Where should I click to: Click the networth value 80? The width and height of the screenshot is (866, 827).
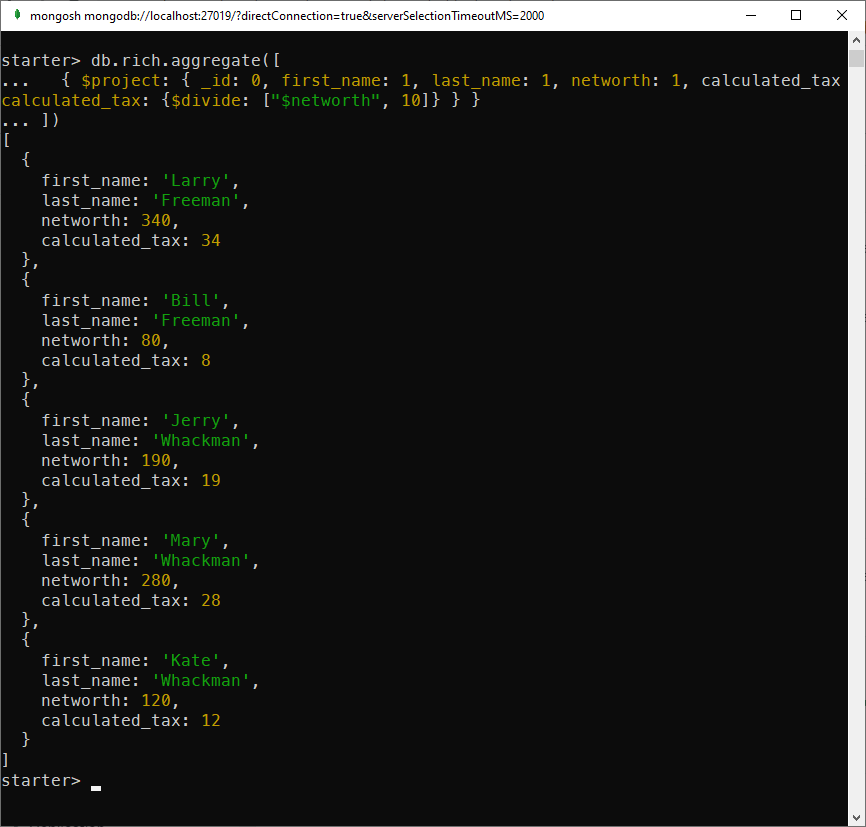(151, 340)
